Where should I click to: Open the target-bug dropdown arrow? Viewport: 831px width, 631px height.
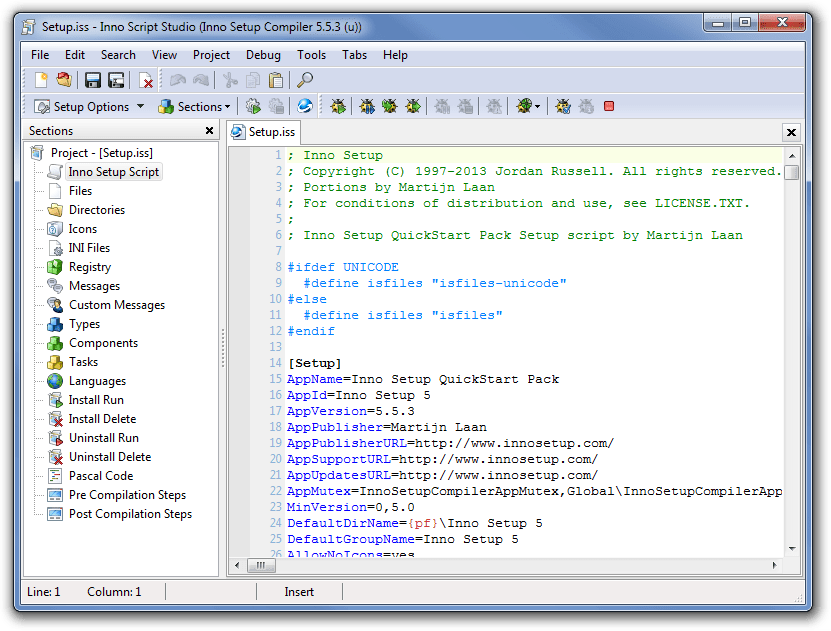click(537, 106)
